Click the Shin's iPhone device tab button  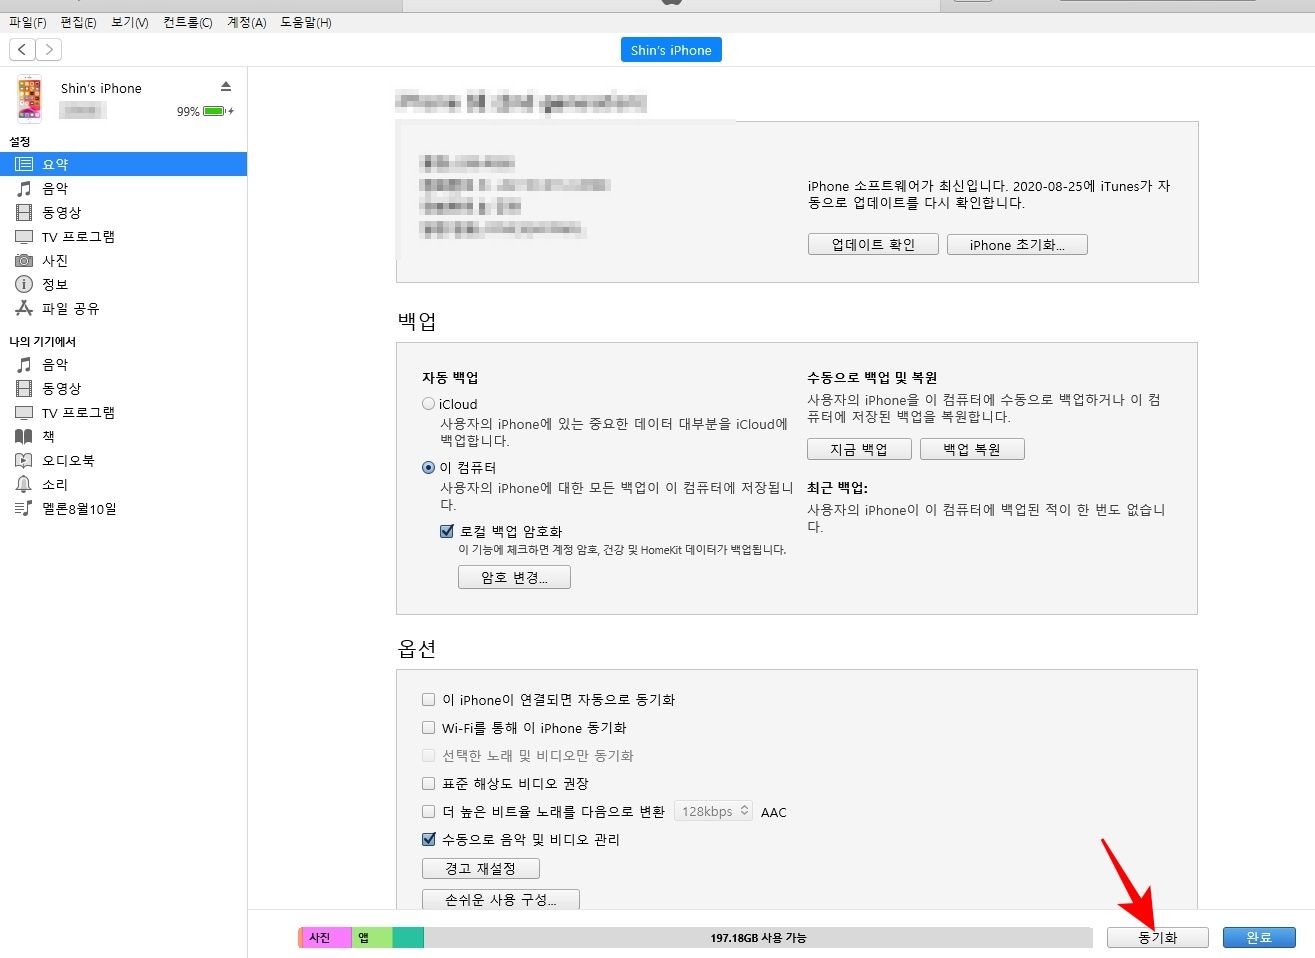671,50
